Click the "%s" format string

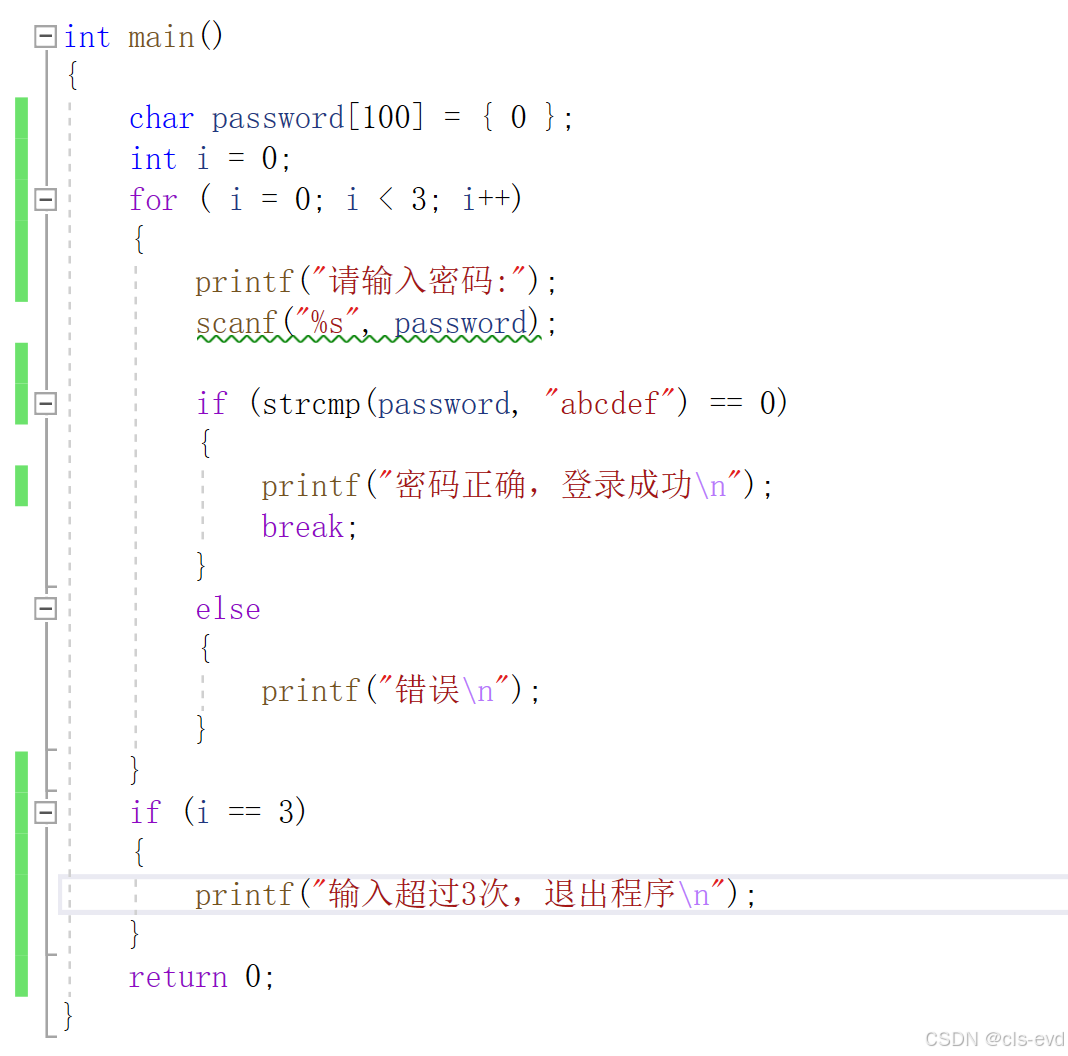click(x=327, y=322)
